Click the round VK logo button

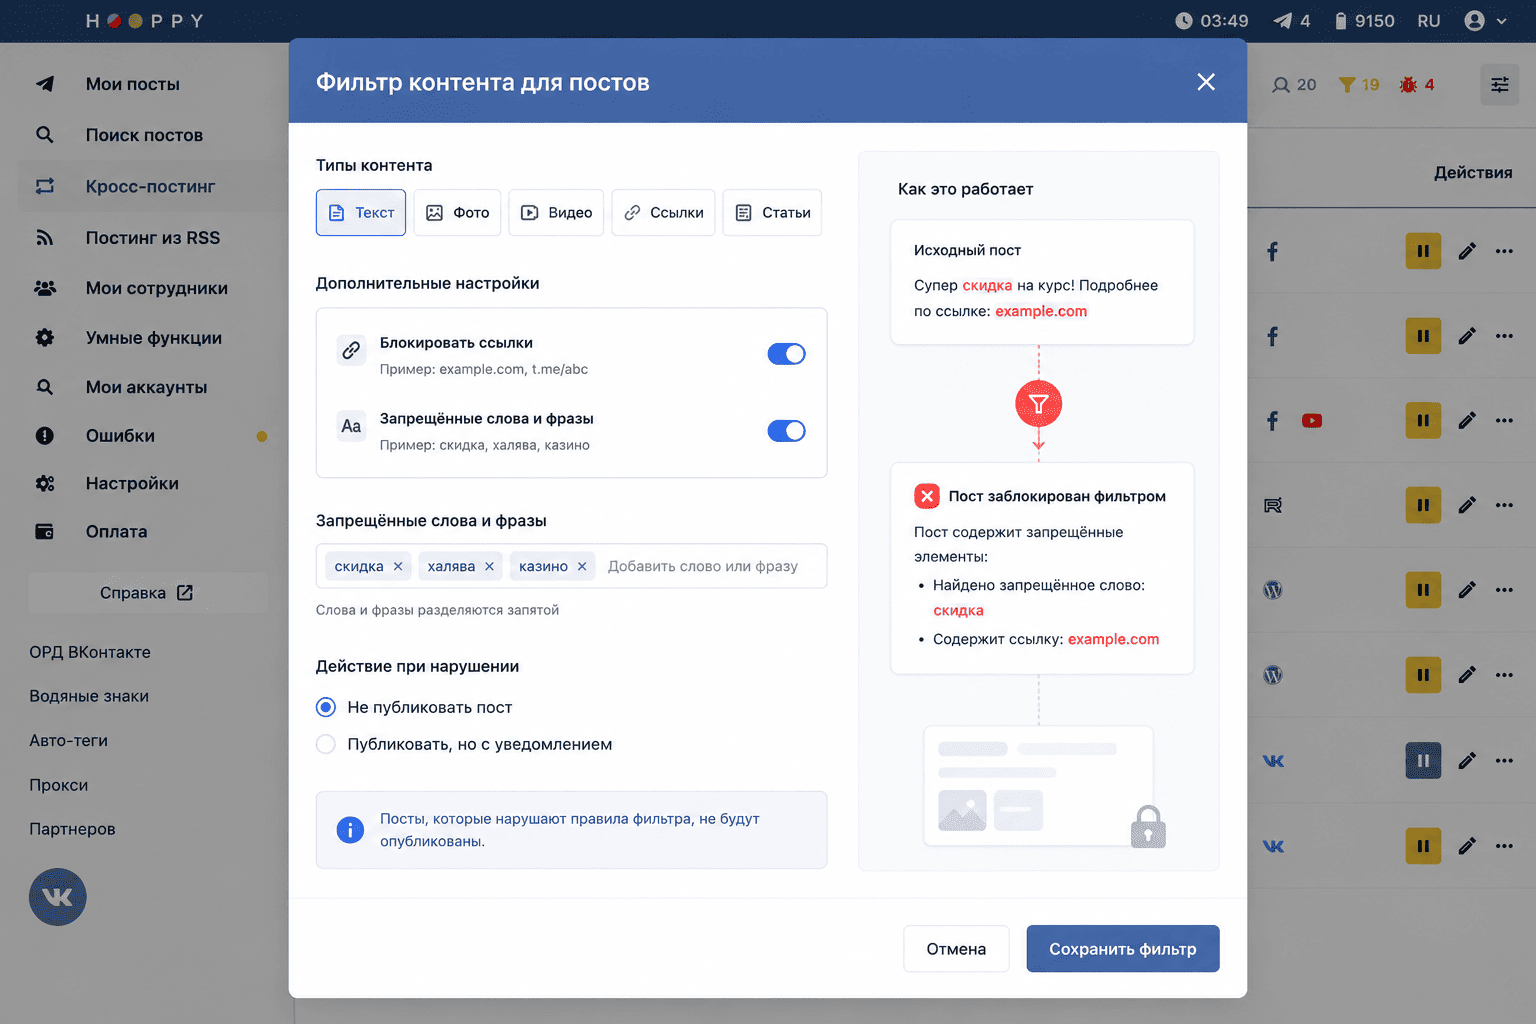(58, 897)
